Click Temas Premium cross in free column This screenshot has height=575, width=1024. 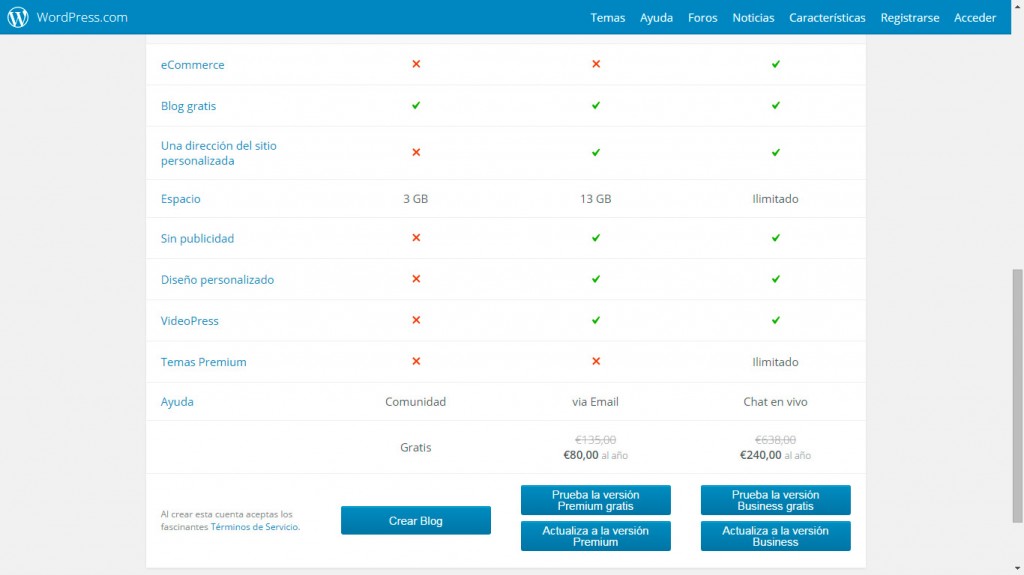pyautogui.click(x=416, y=361)
